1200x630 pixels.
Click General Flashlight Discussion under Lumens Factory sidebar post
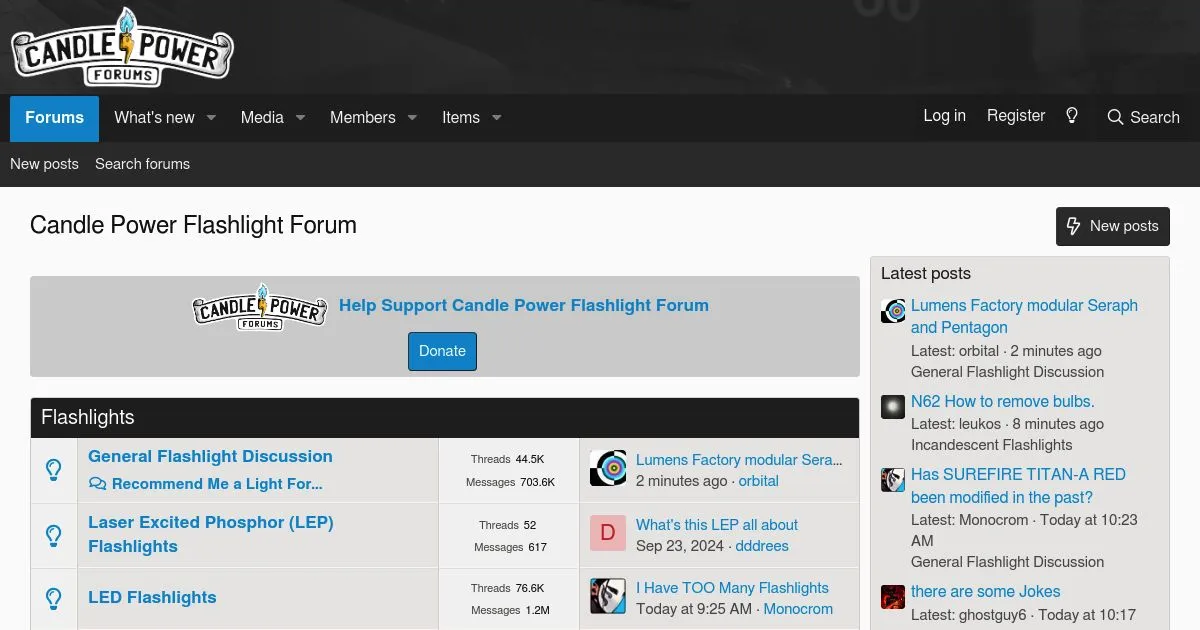click(1007, 372)
